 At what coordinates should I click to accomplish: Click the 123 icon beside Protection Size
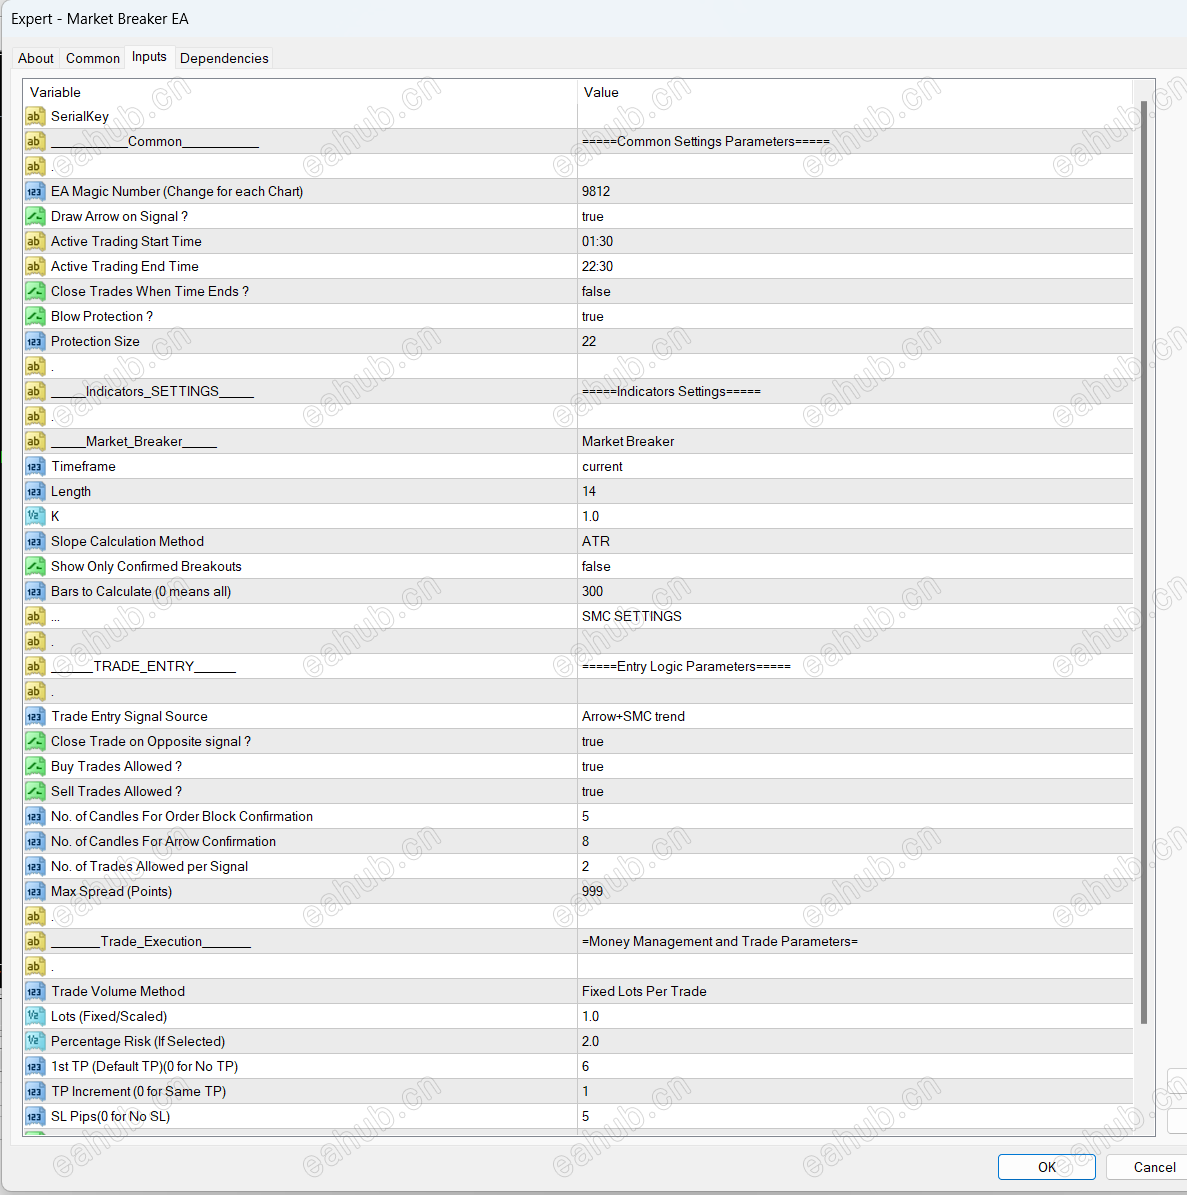click(x=35, y=341)
